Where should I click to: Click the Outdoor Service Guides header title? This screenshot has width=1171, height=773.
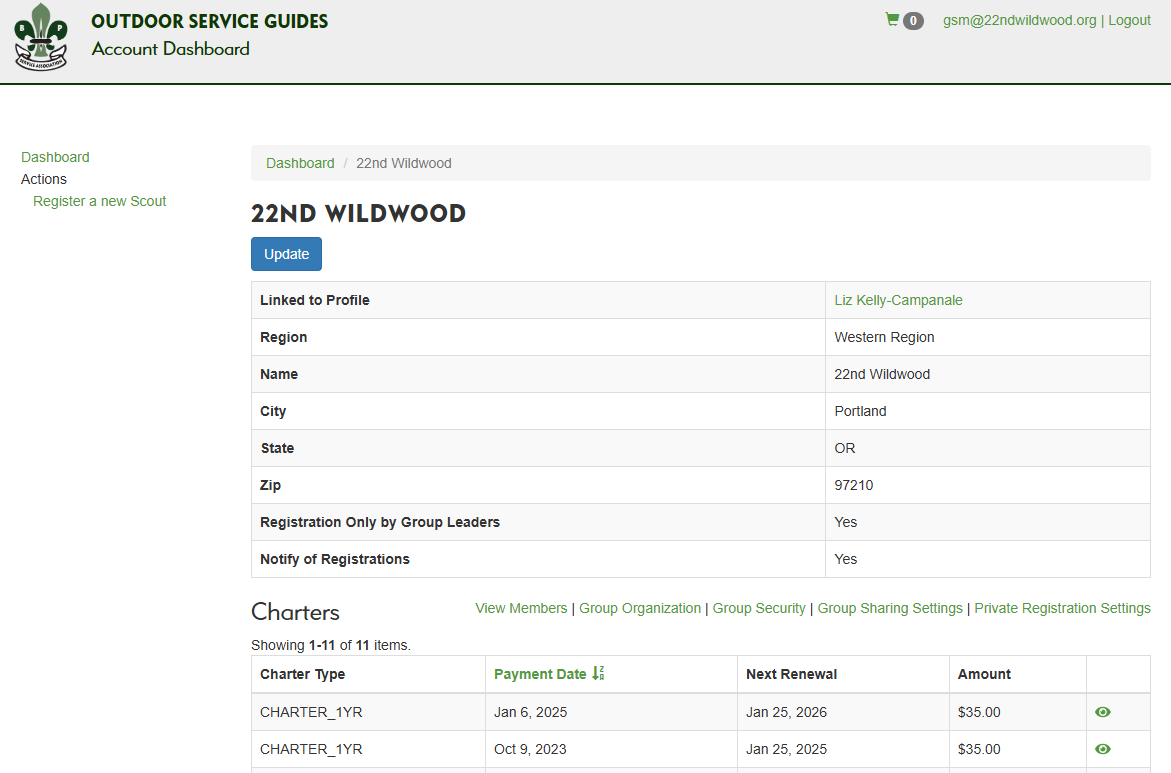[x=209, y=21]
